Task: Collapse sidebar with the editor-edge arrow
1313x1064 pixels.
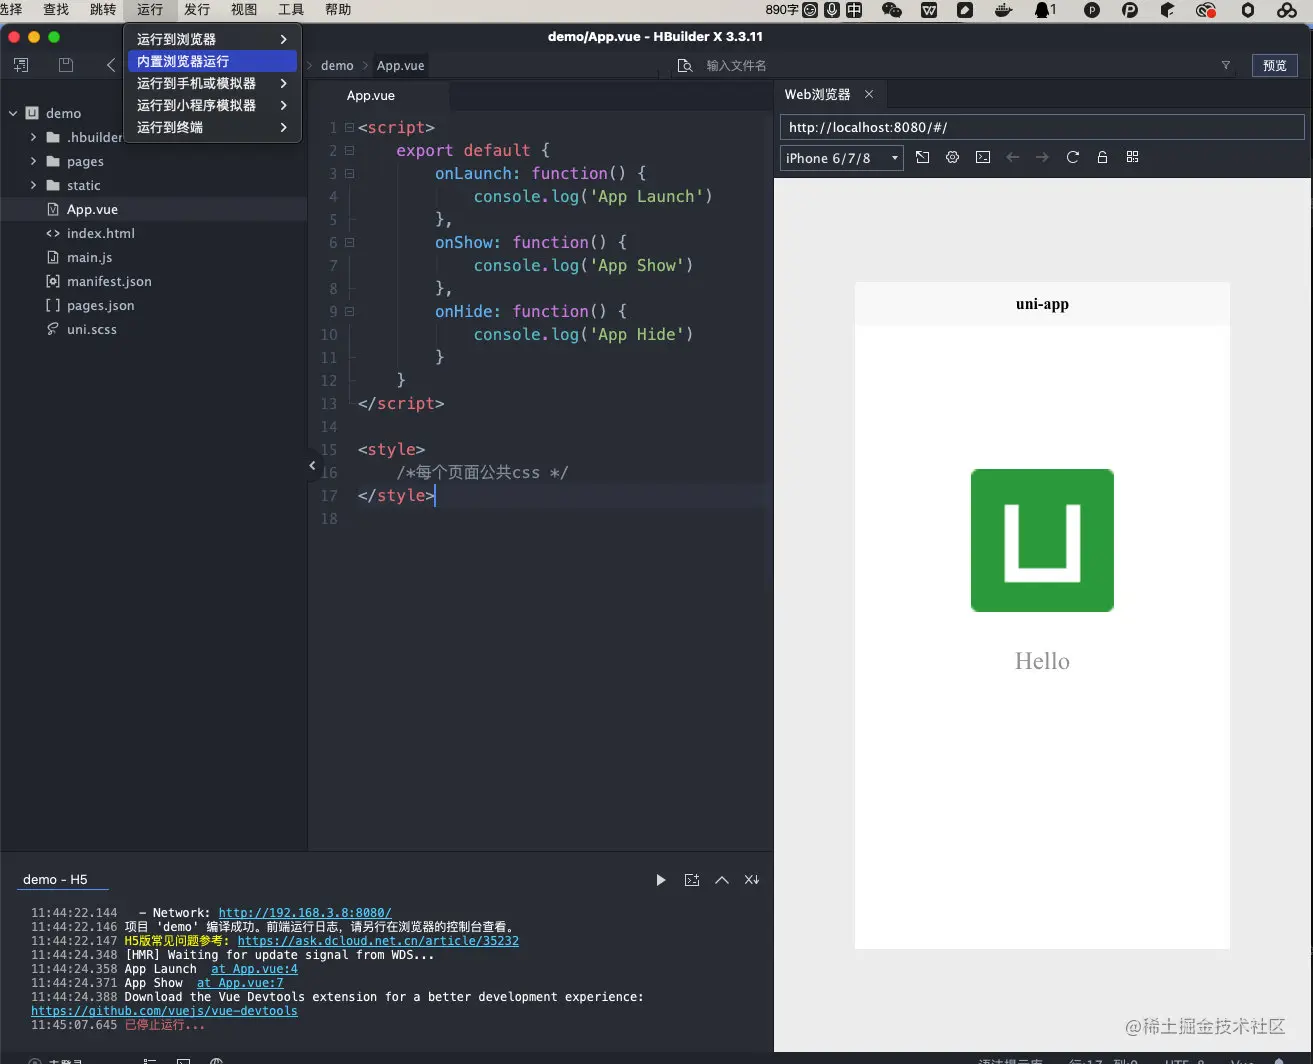Action: (312, 465)
